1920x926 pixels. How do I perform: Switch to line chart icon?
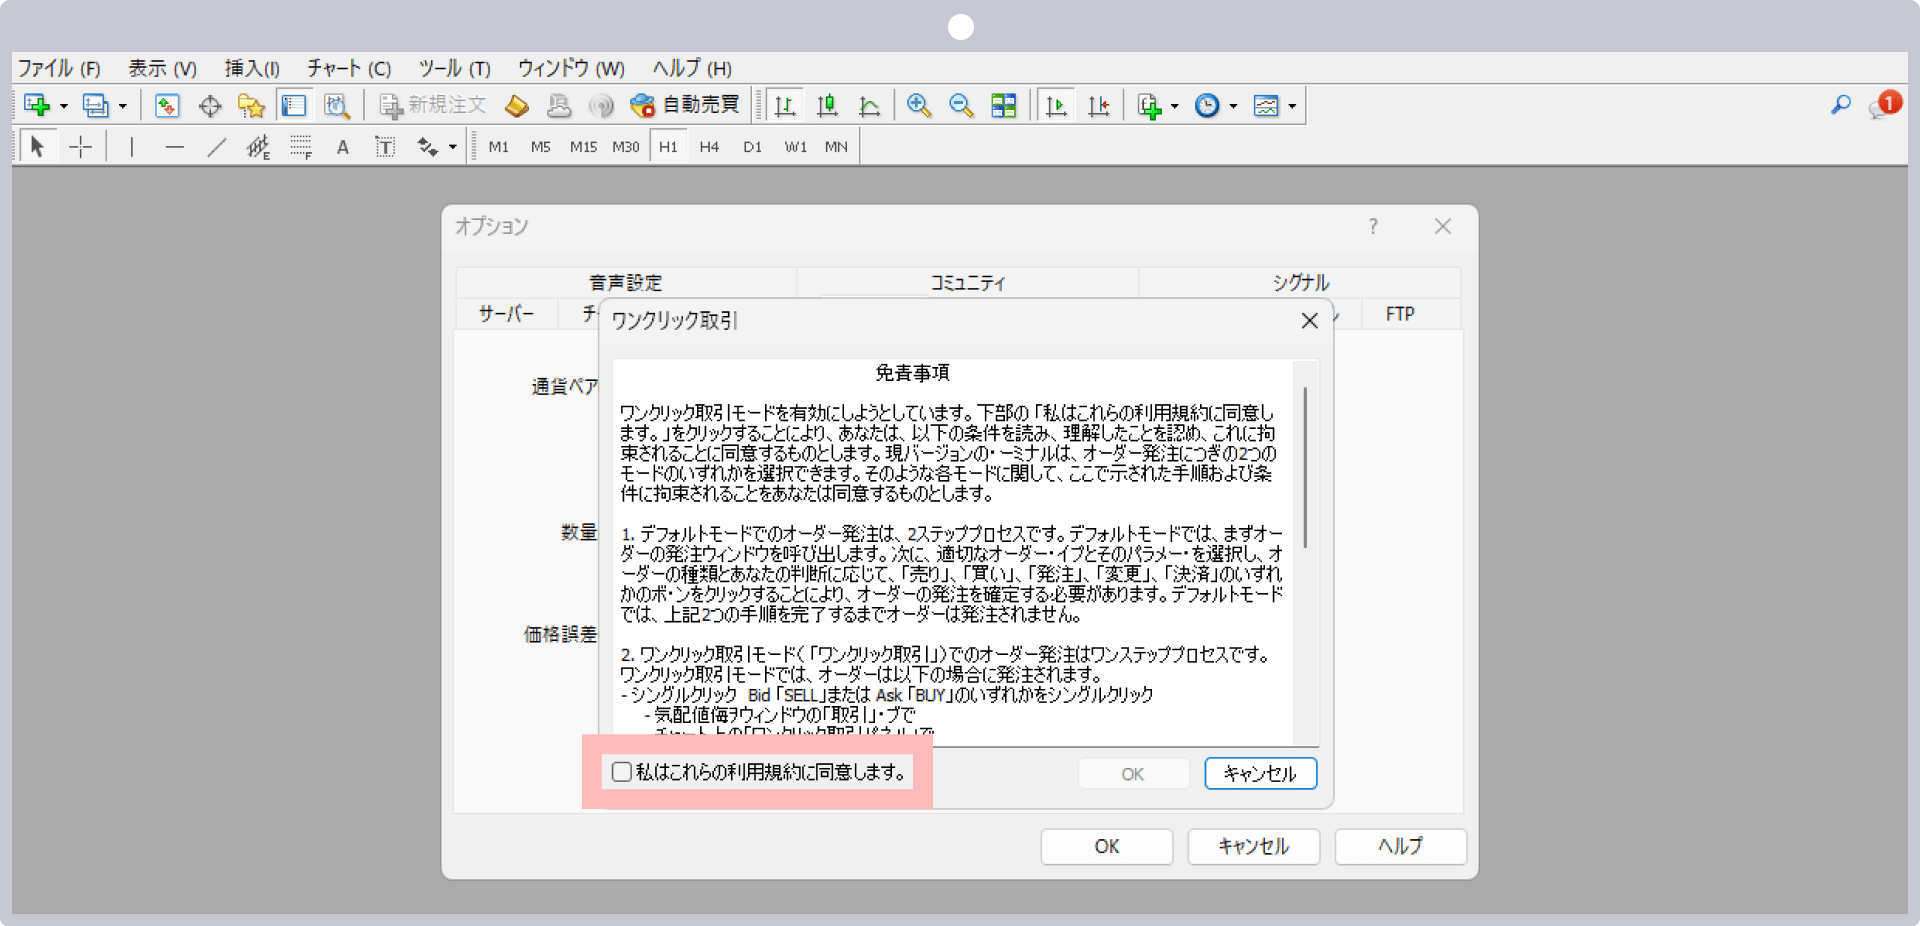869,105
